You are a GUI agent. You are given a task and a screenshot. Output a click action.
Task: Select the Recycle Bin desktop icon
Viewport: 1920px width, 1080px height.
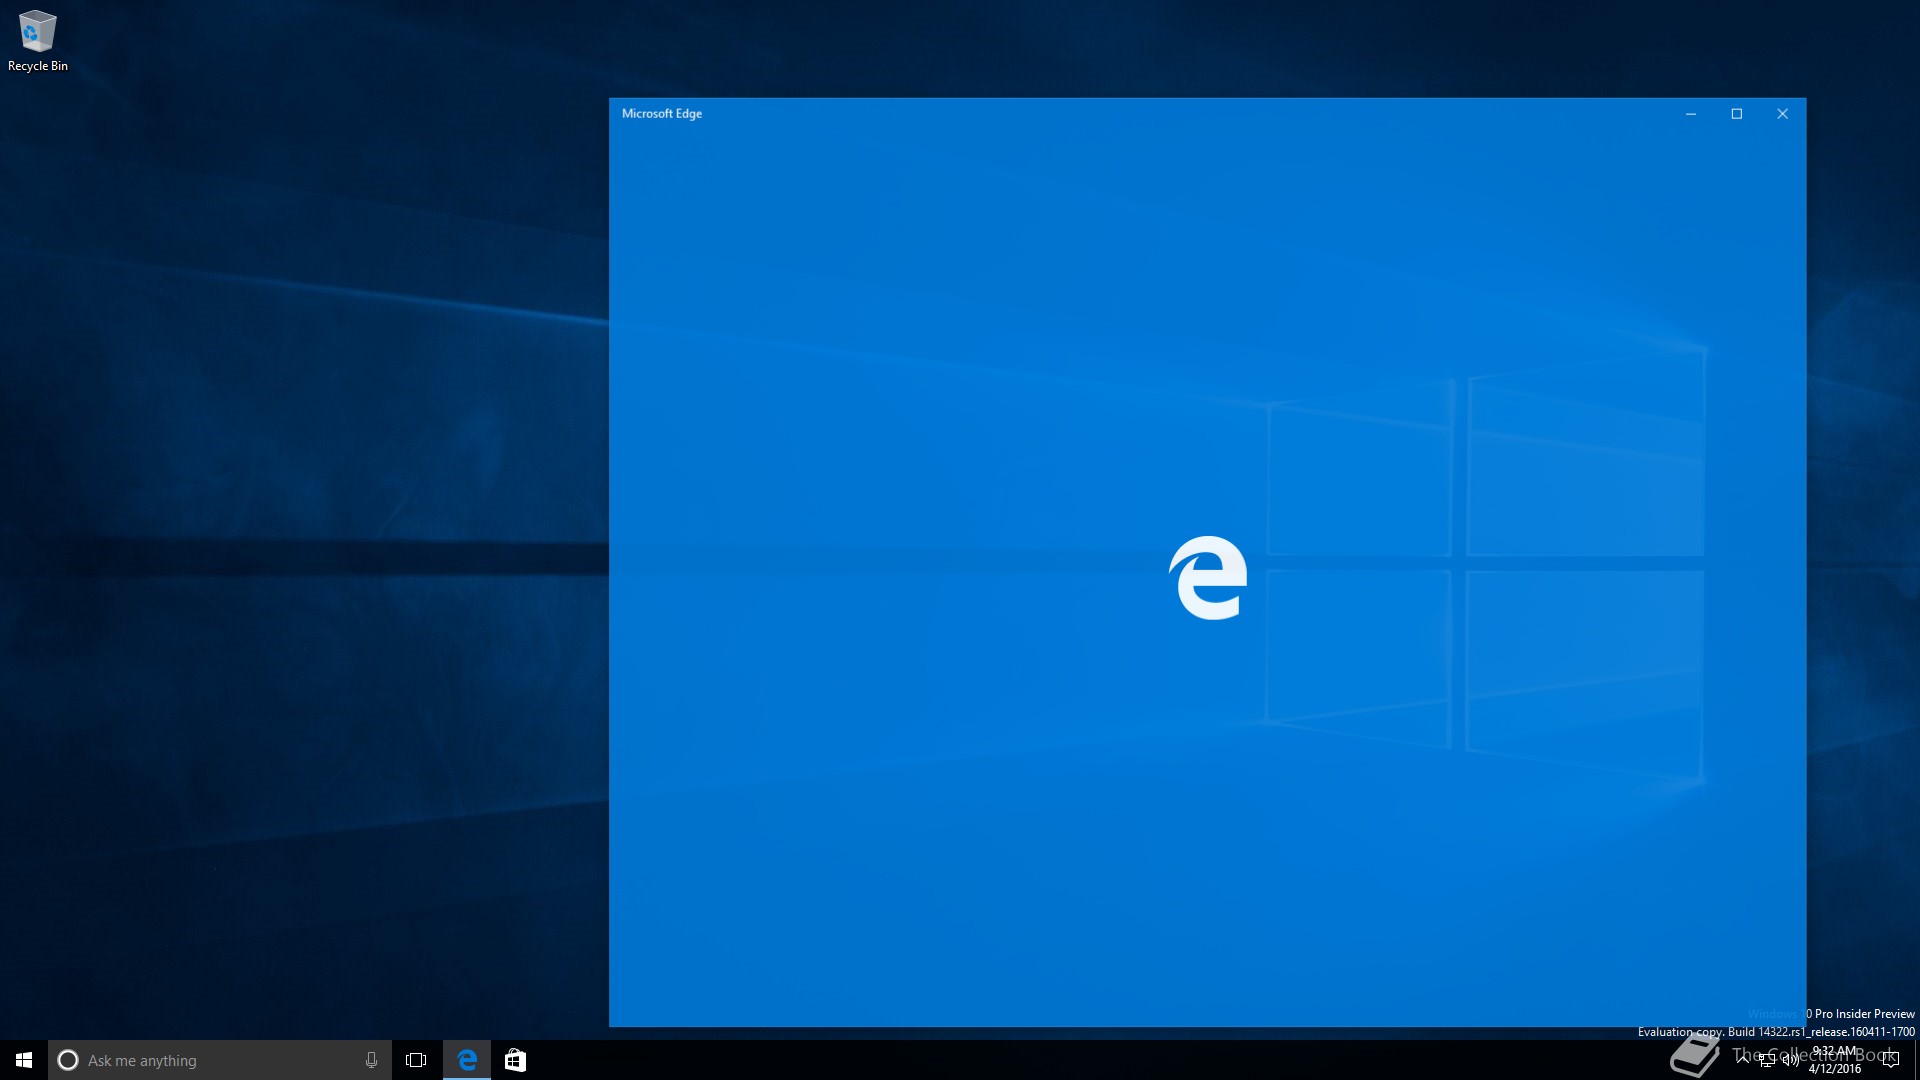37,31
